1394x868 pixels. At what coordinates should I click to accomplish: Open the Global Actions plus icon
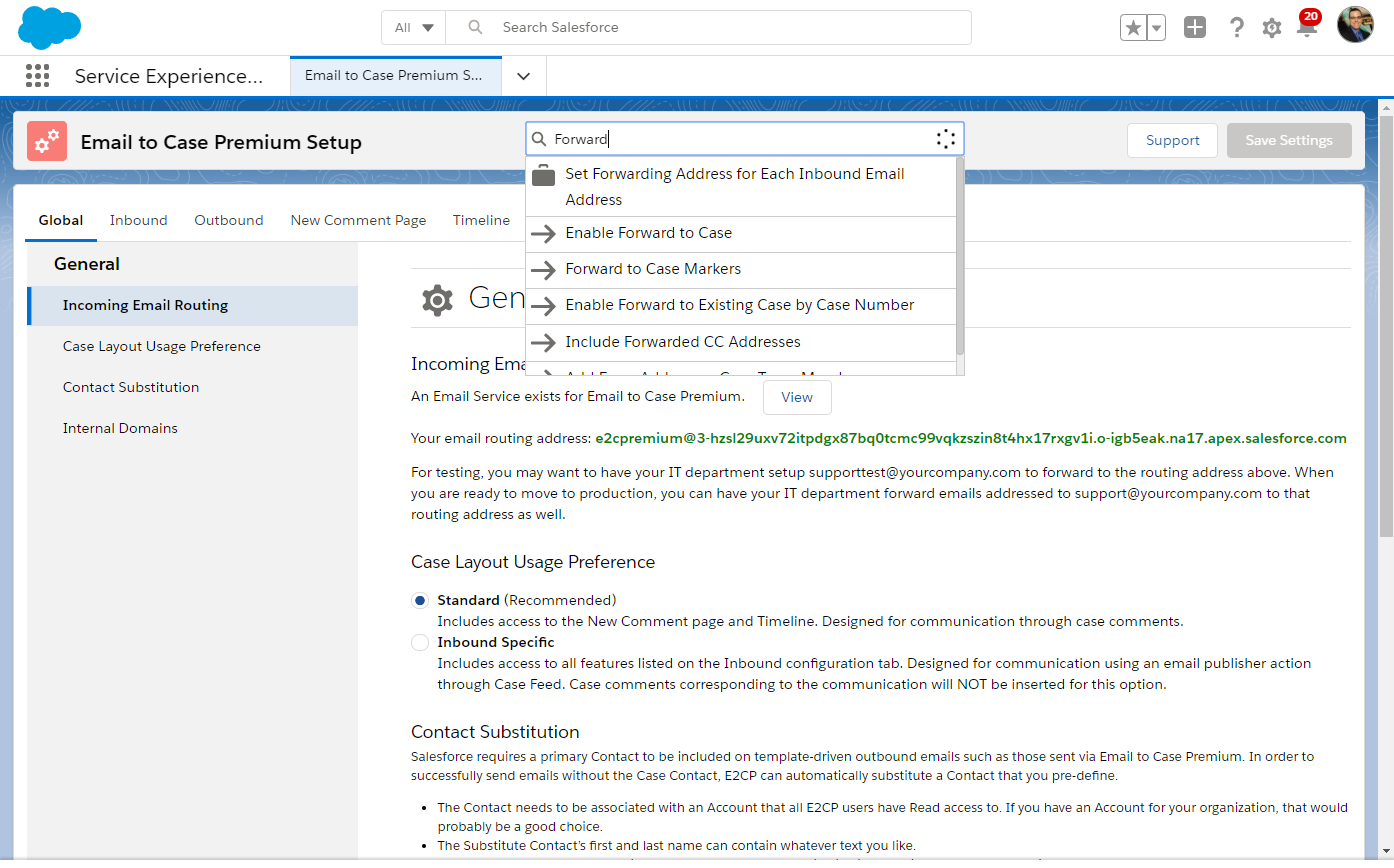click(x=1195, y=28)
